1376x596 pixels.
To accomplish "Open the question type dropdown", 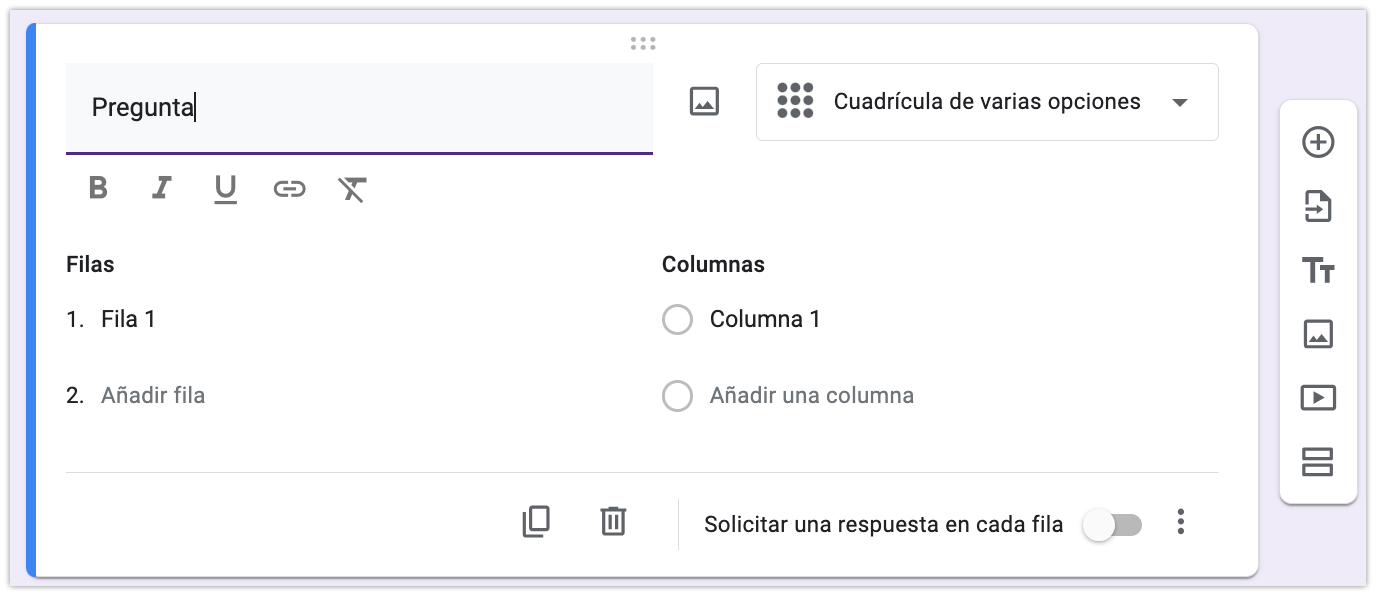I will coord(987,102).
